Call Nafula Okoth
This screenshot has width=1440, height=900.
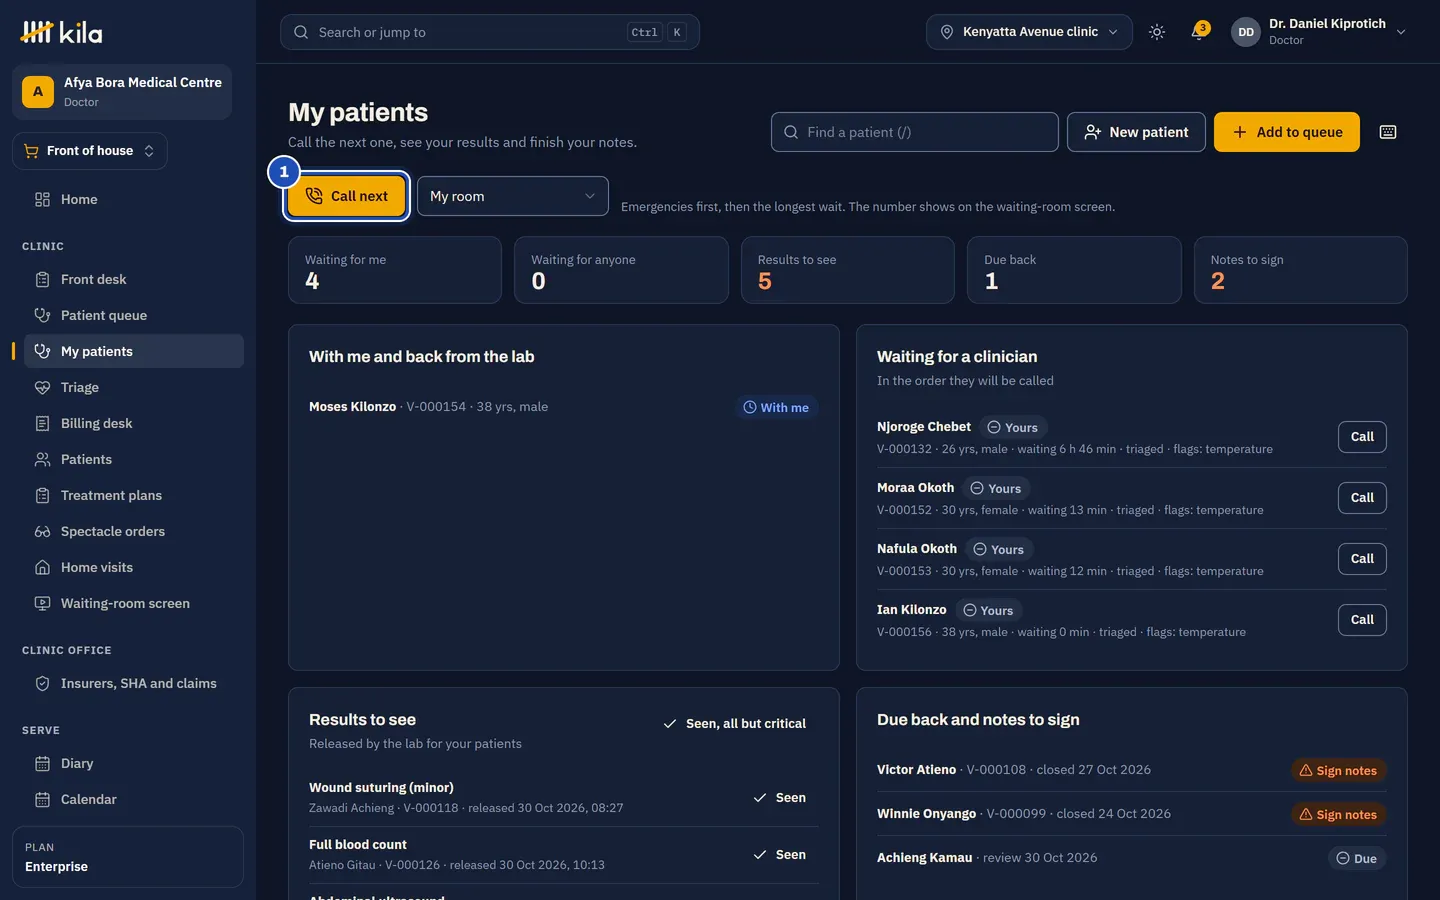[x=1362, y=559]
